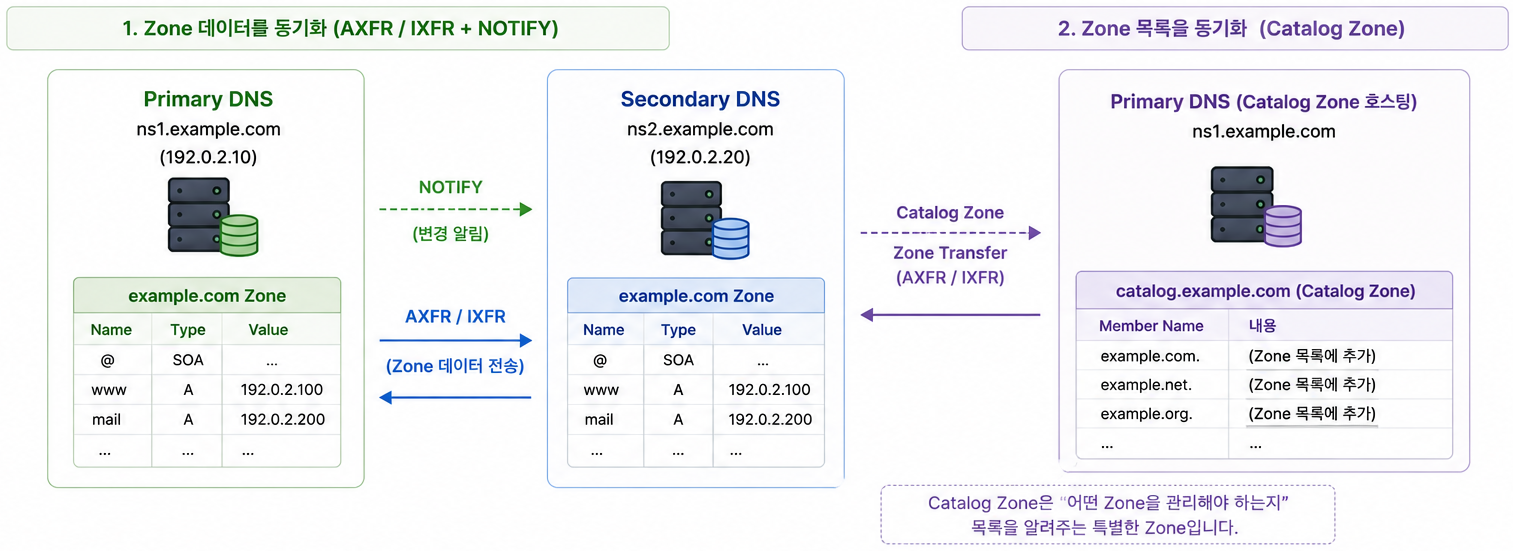Click the '(192.0.2.10)' address text
Viewport: 1513px width, 551px height.
click(x=208, y=157)
